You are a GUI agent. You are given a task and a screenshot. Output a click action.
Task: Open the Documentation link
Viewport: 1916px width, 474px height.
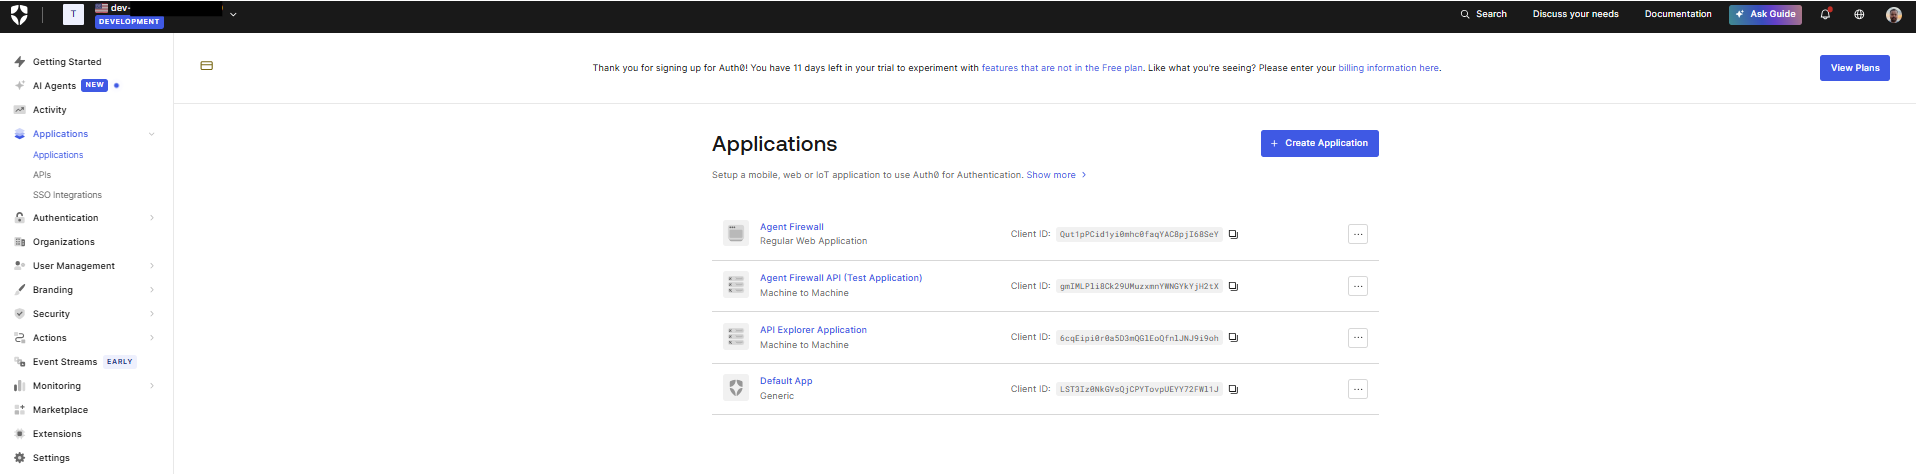pyautogui.click(x=1678, y=14)
